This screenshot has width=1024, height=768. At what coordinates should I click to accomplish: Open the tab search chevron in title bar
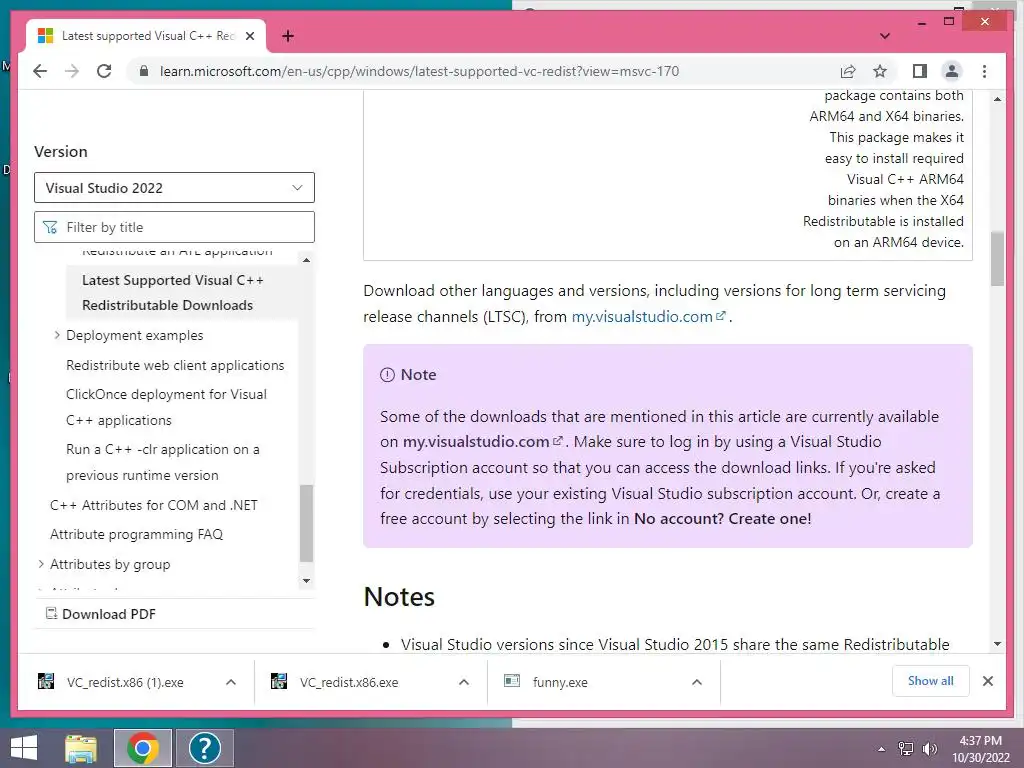point(885,36)
